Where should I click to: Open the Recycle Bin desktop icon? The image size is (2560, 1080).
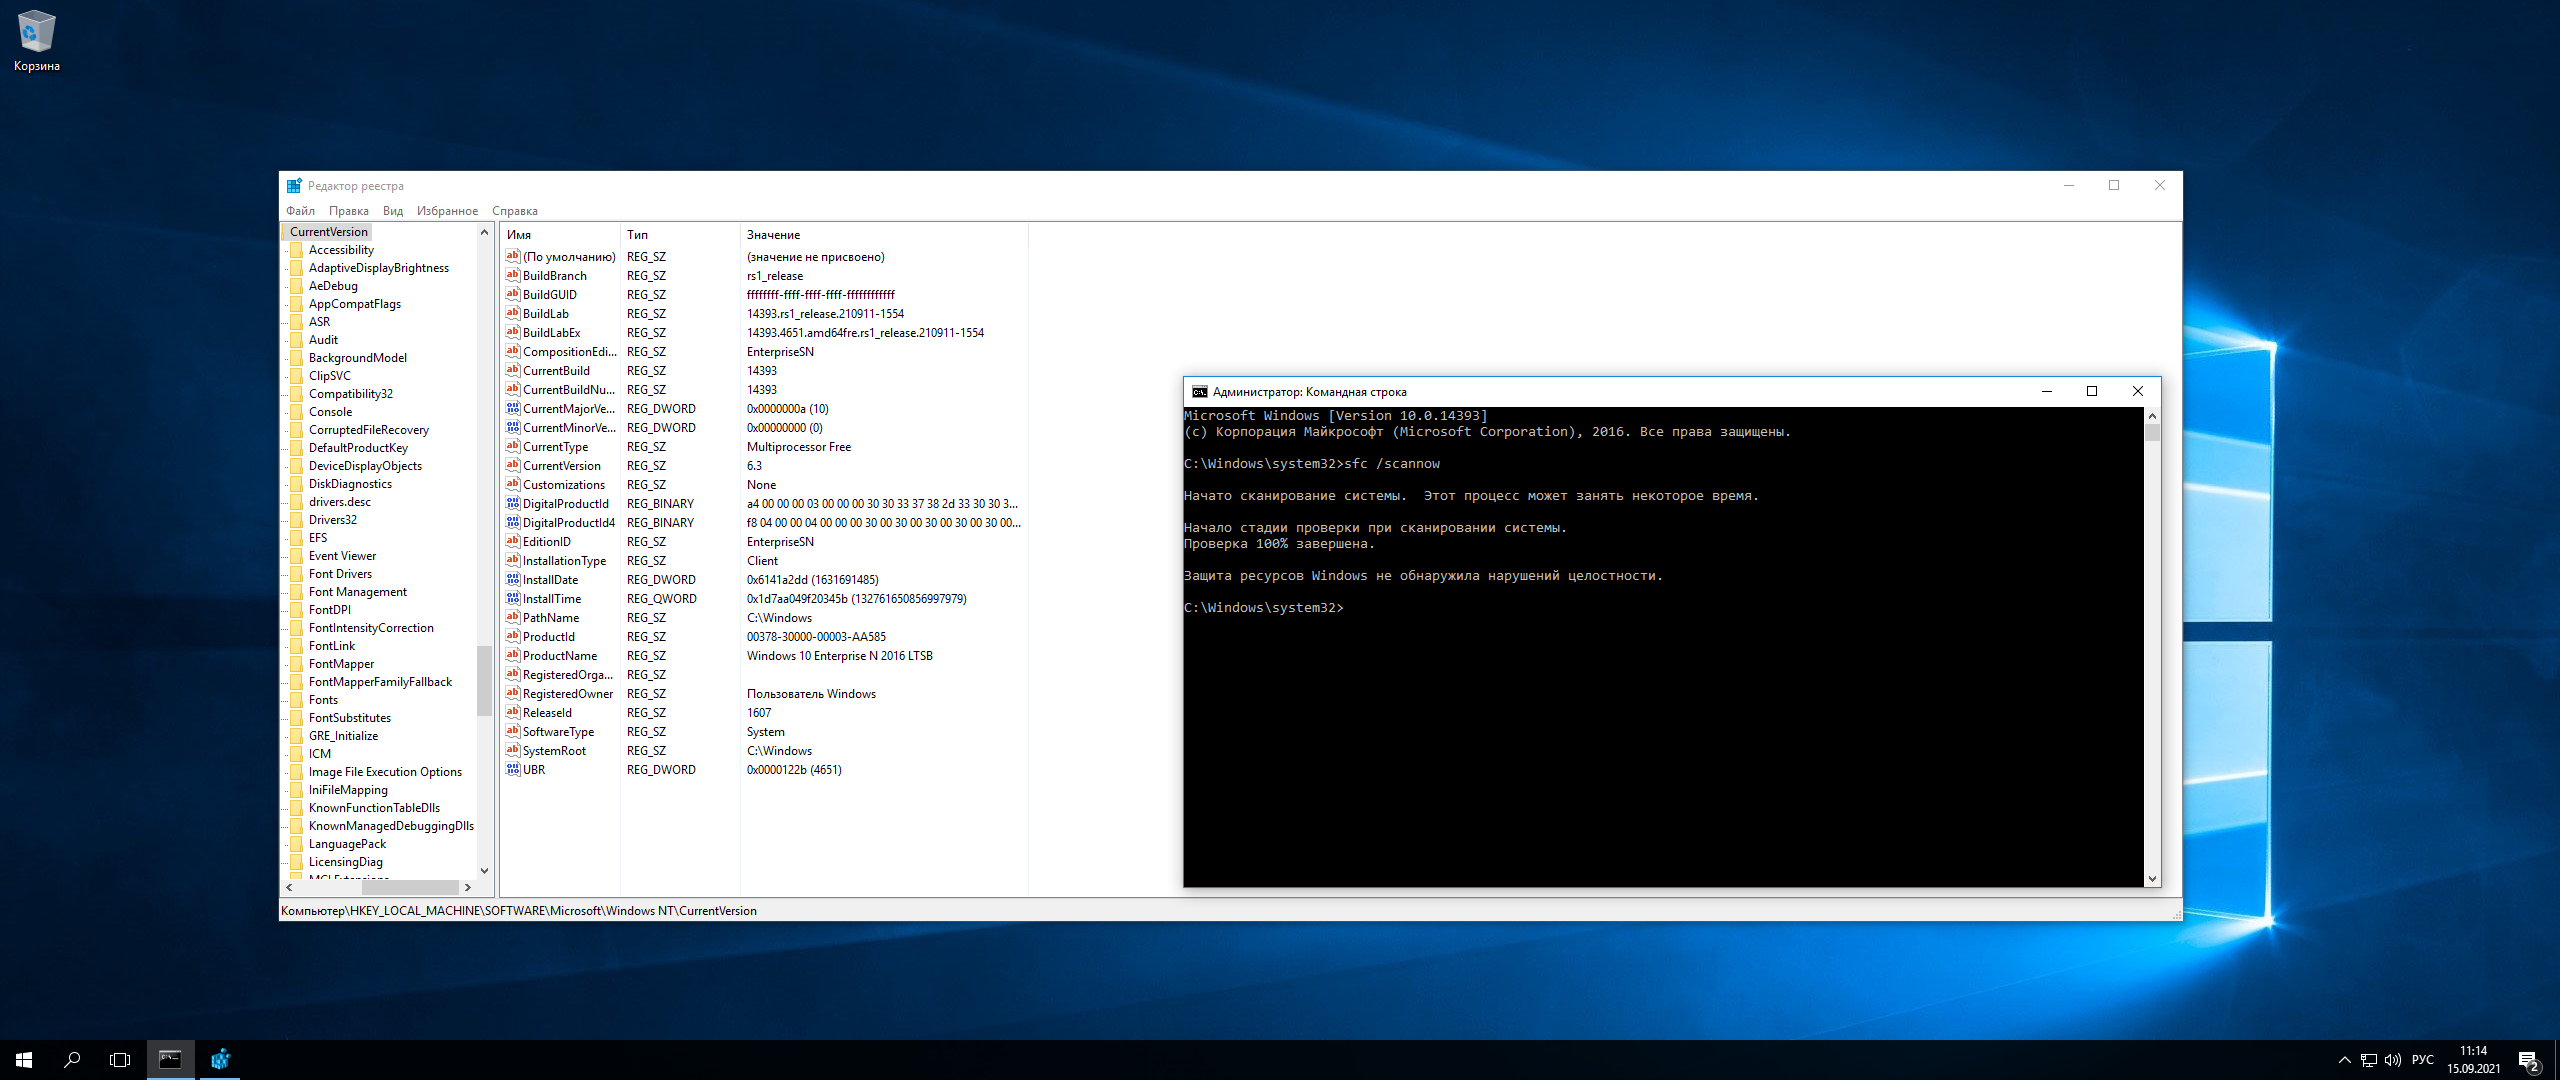(37, 40)
